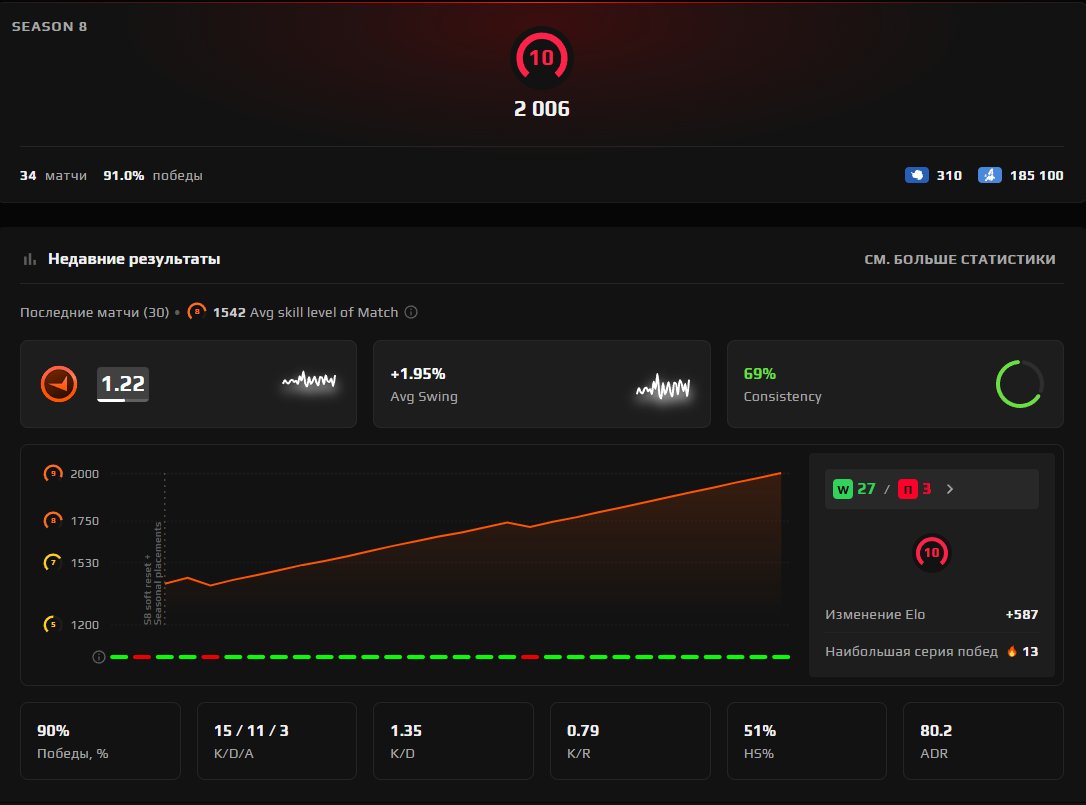Open the 1.35 K/D stat card

click(x=454, y=741)
